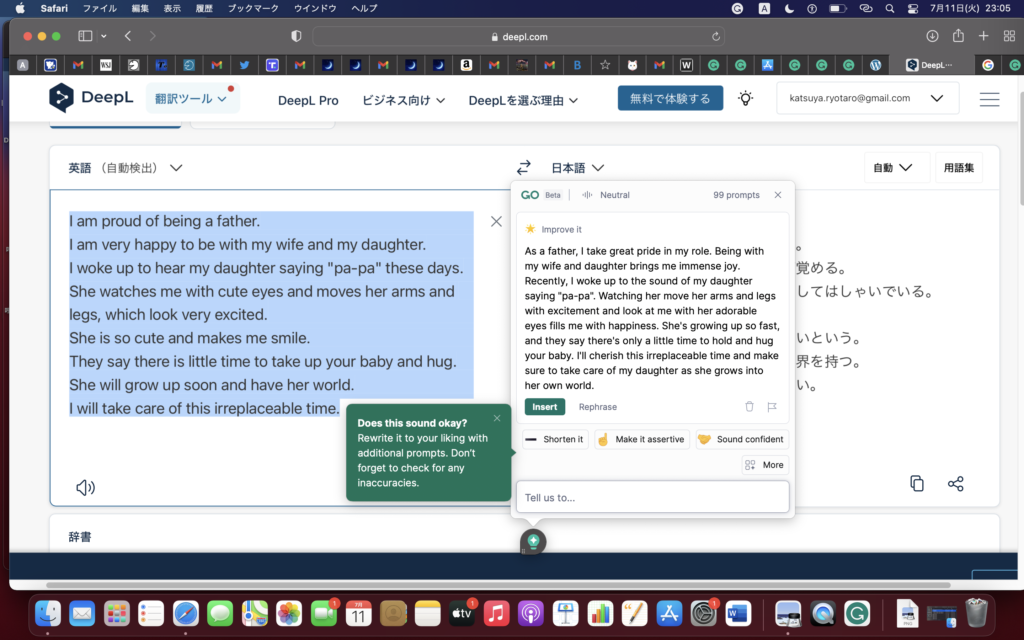Click the speaker listen icon in source box
Image resolution: width=1024 pixels, height=640 pixels.
[86, 487]
